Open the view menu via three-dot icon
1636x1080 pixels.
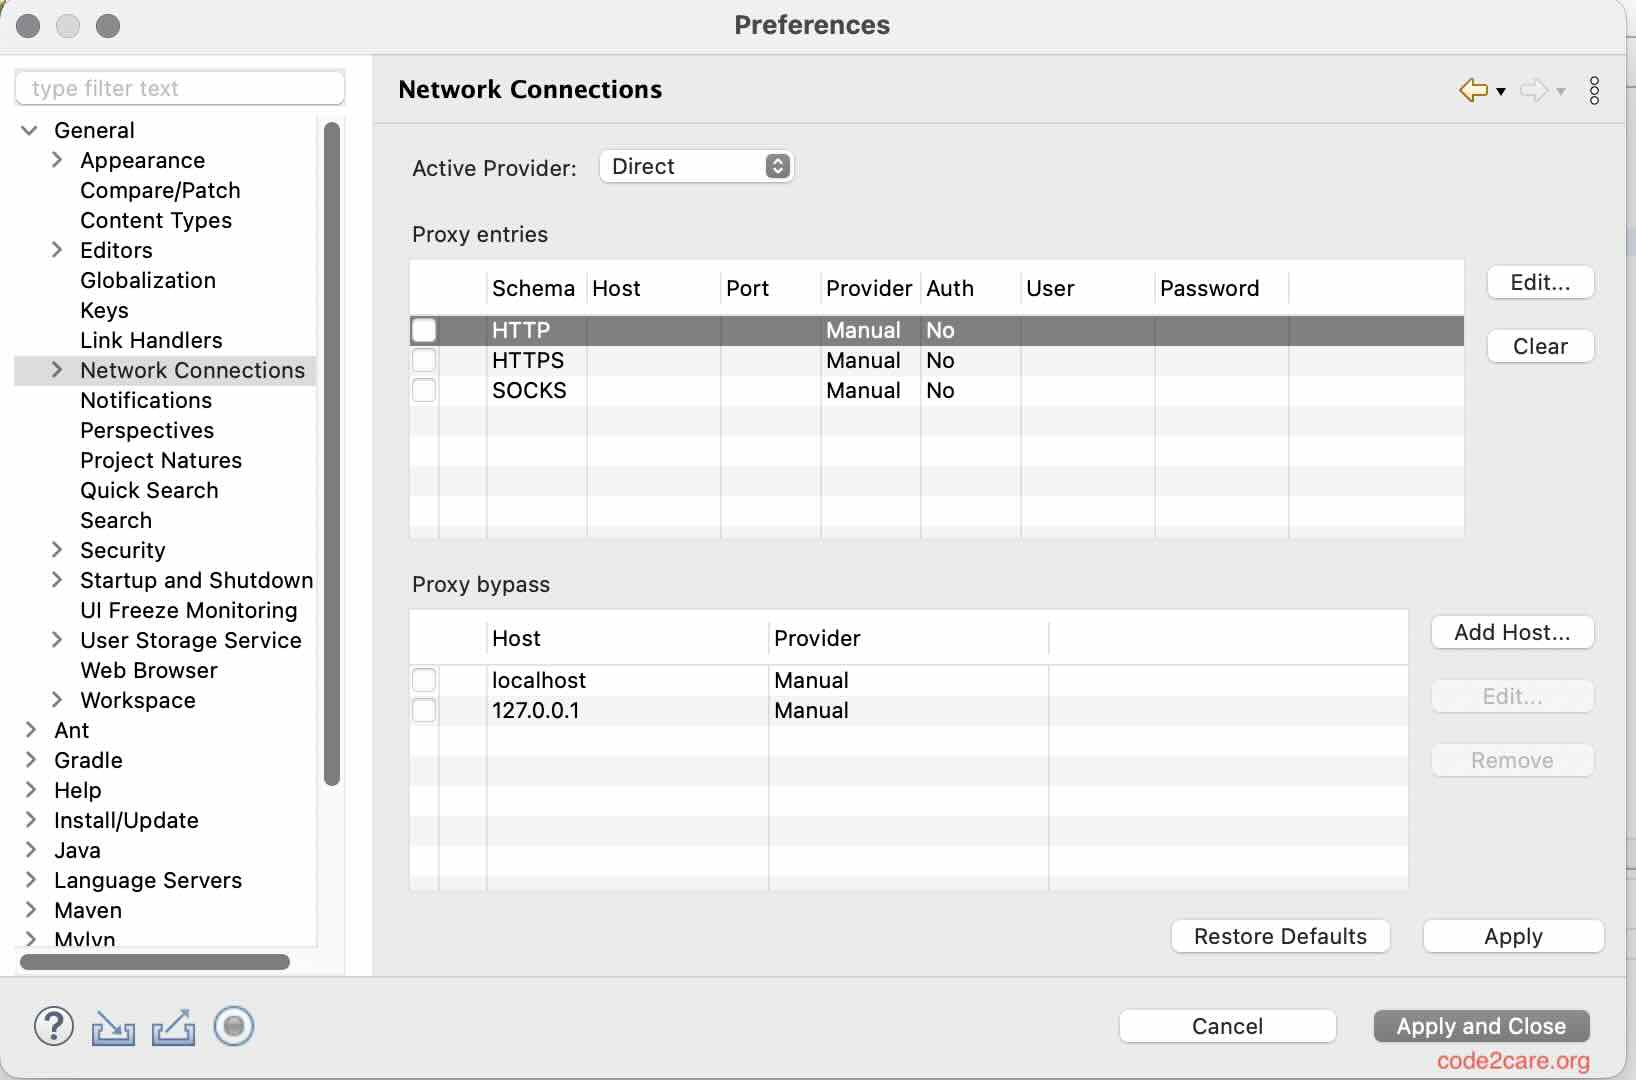(x=1594, y=91)
